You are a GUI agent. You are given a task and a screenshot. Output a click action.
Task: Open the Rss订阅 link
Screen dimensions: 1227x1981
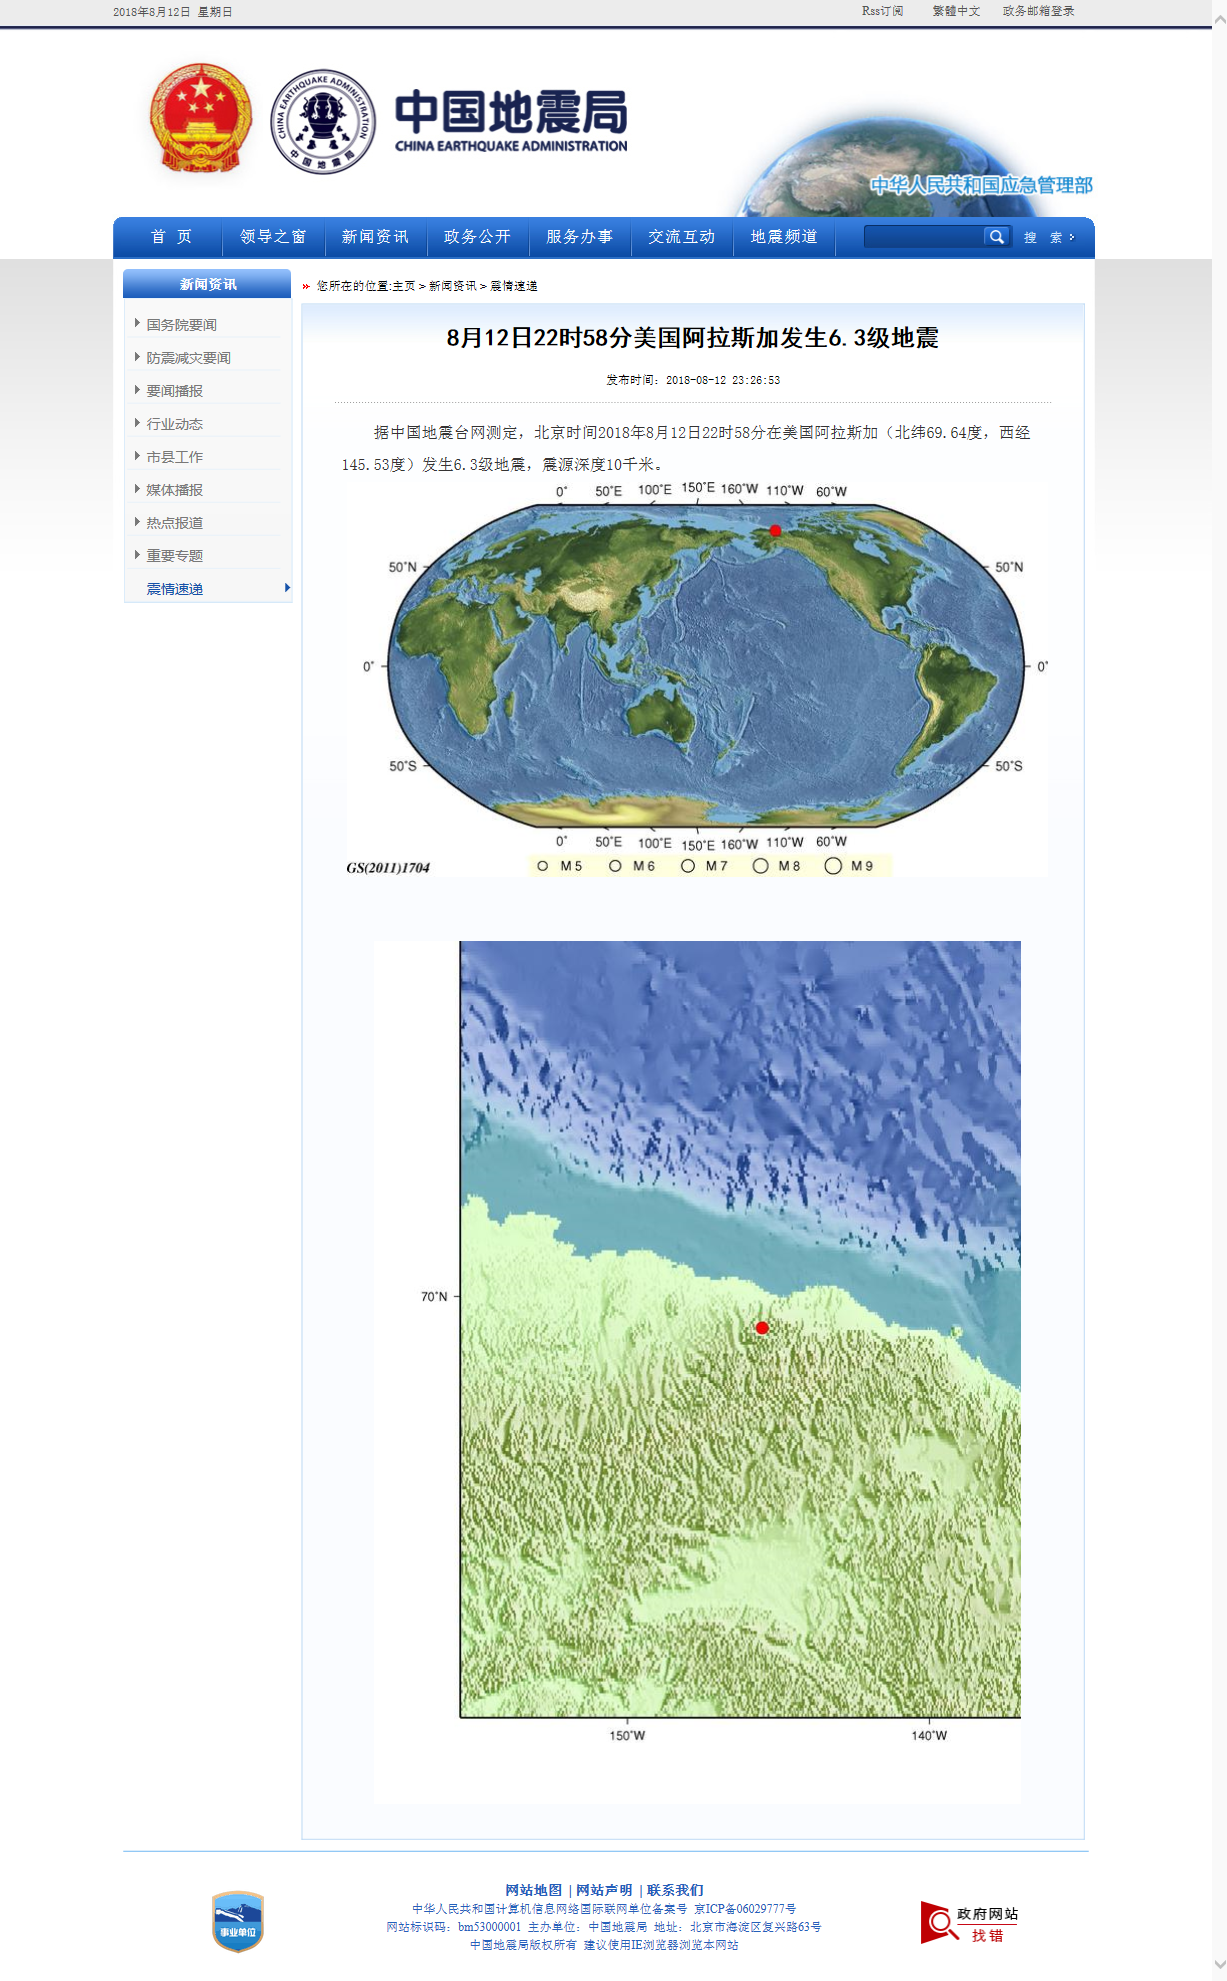click(x=882, y=11)
